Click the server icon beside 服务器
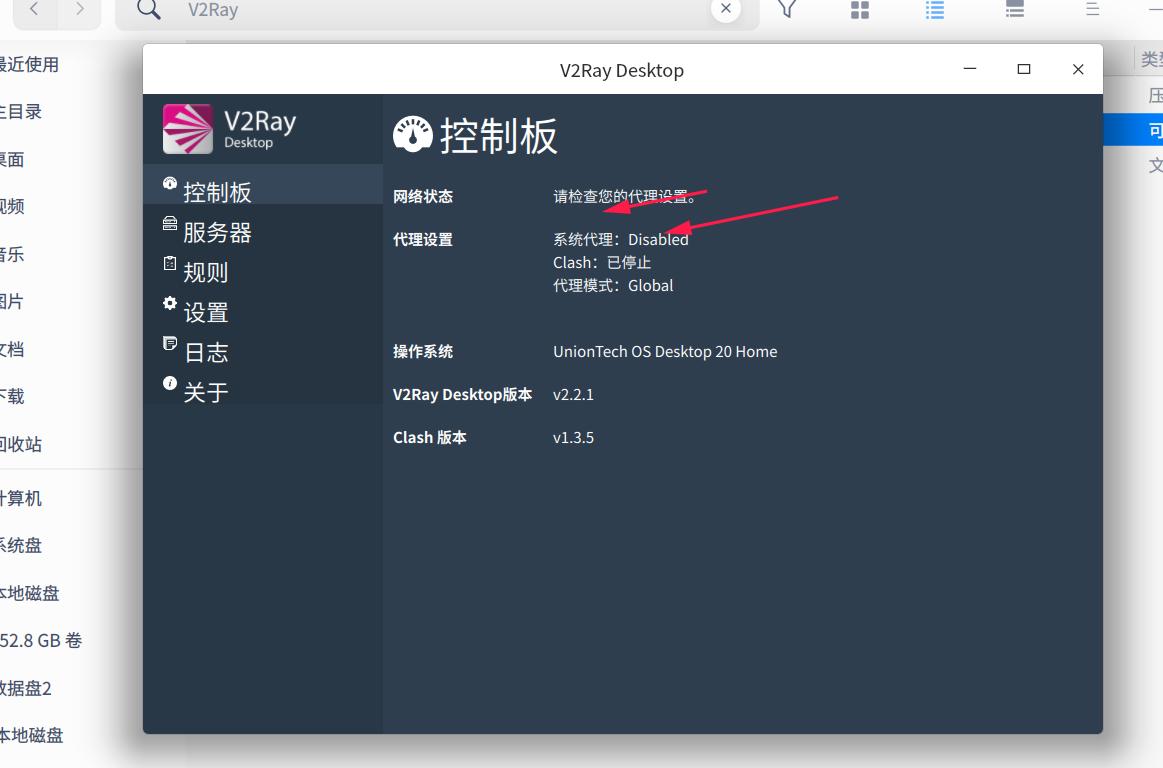This screenshot has width=1163, height=768. tap(170, 223)
